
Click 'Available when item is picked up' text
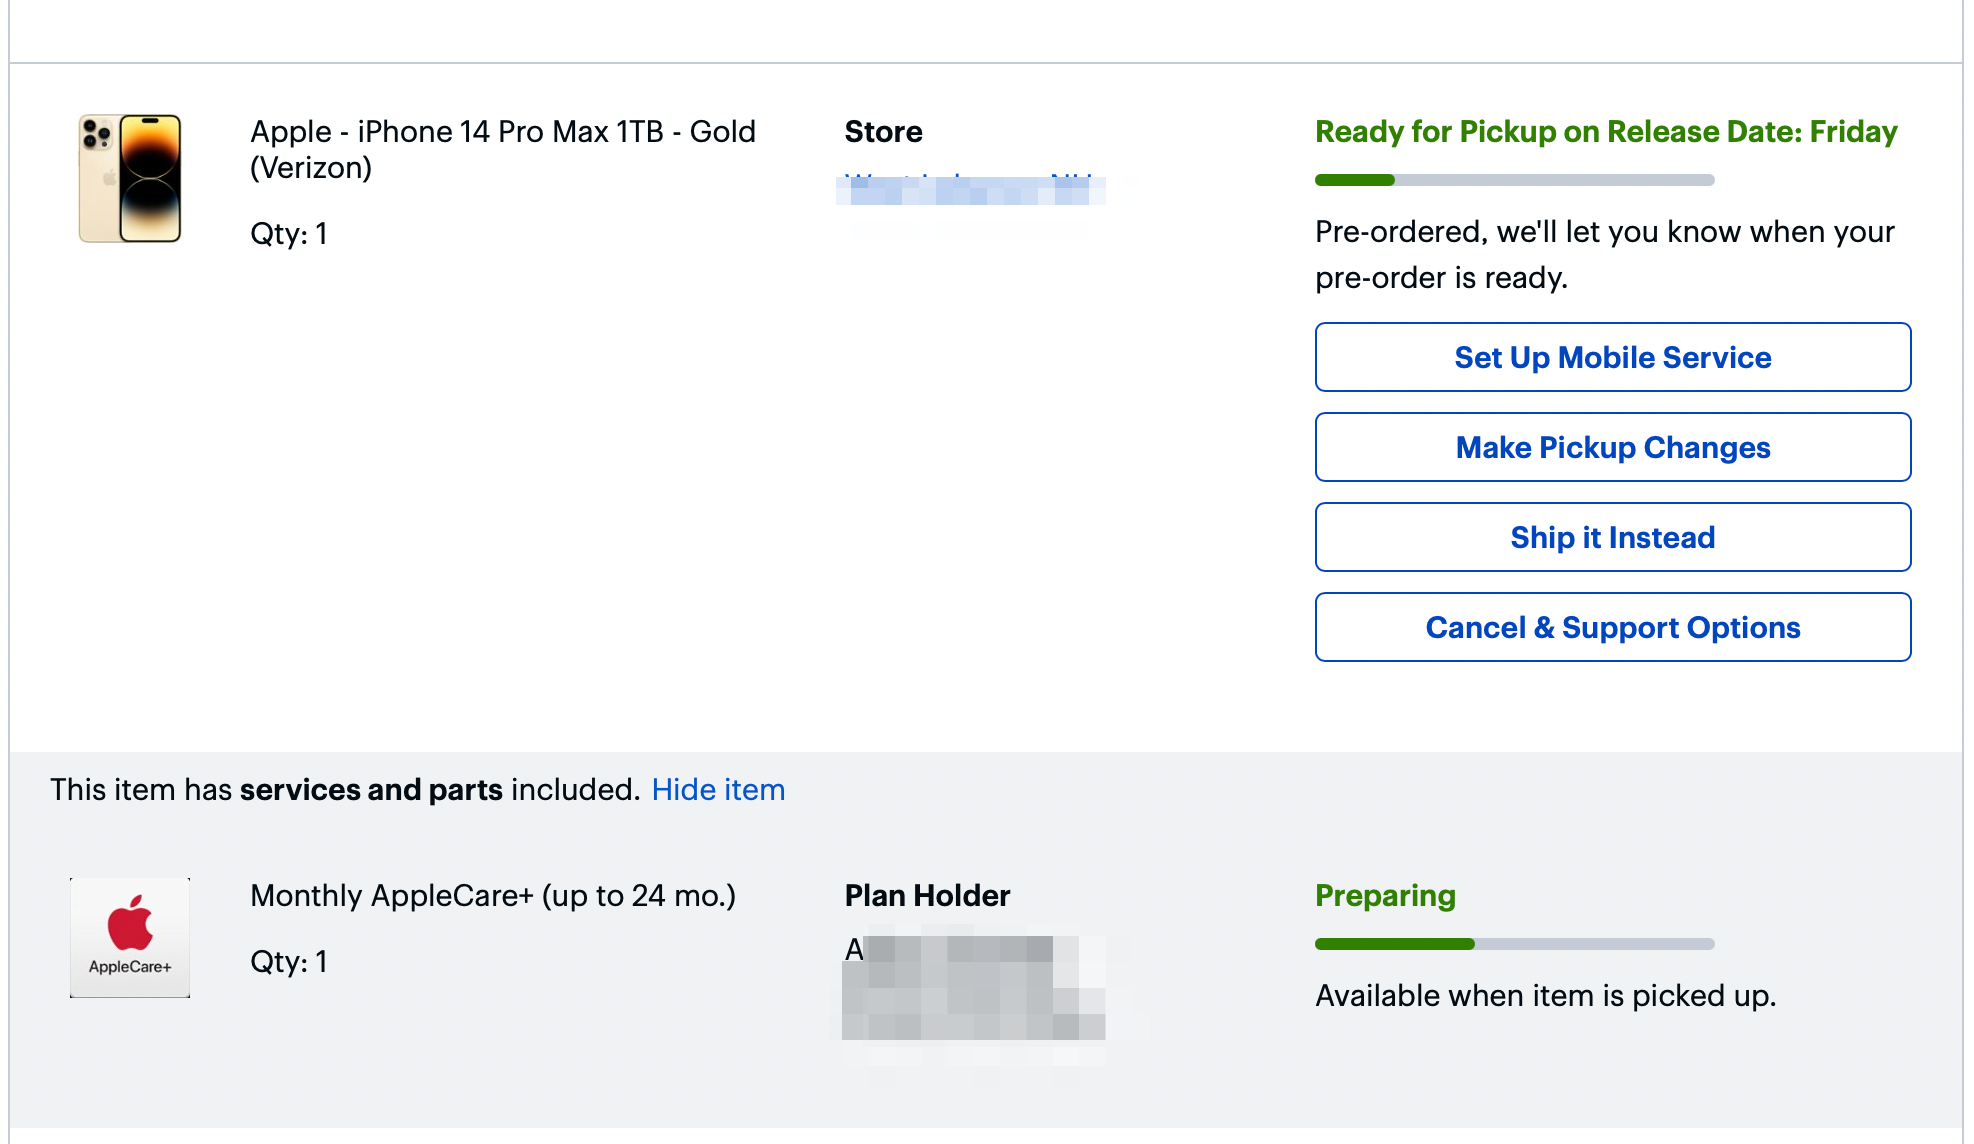[1545, 996]
